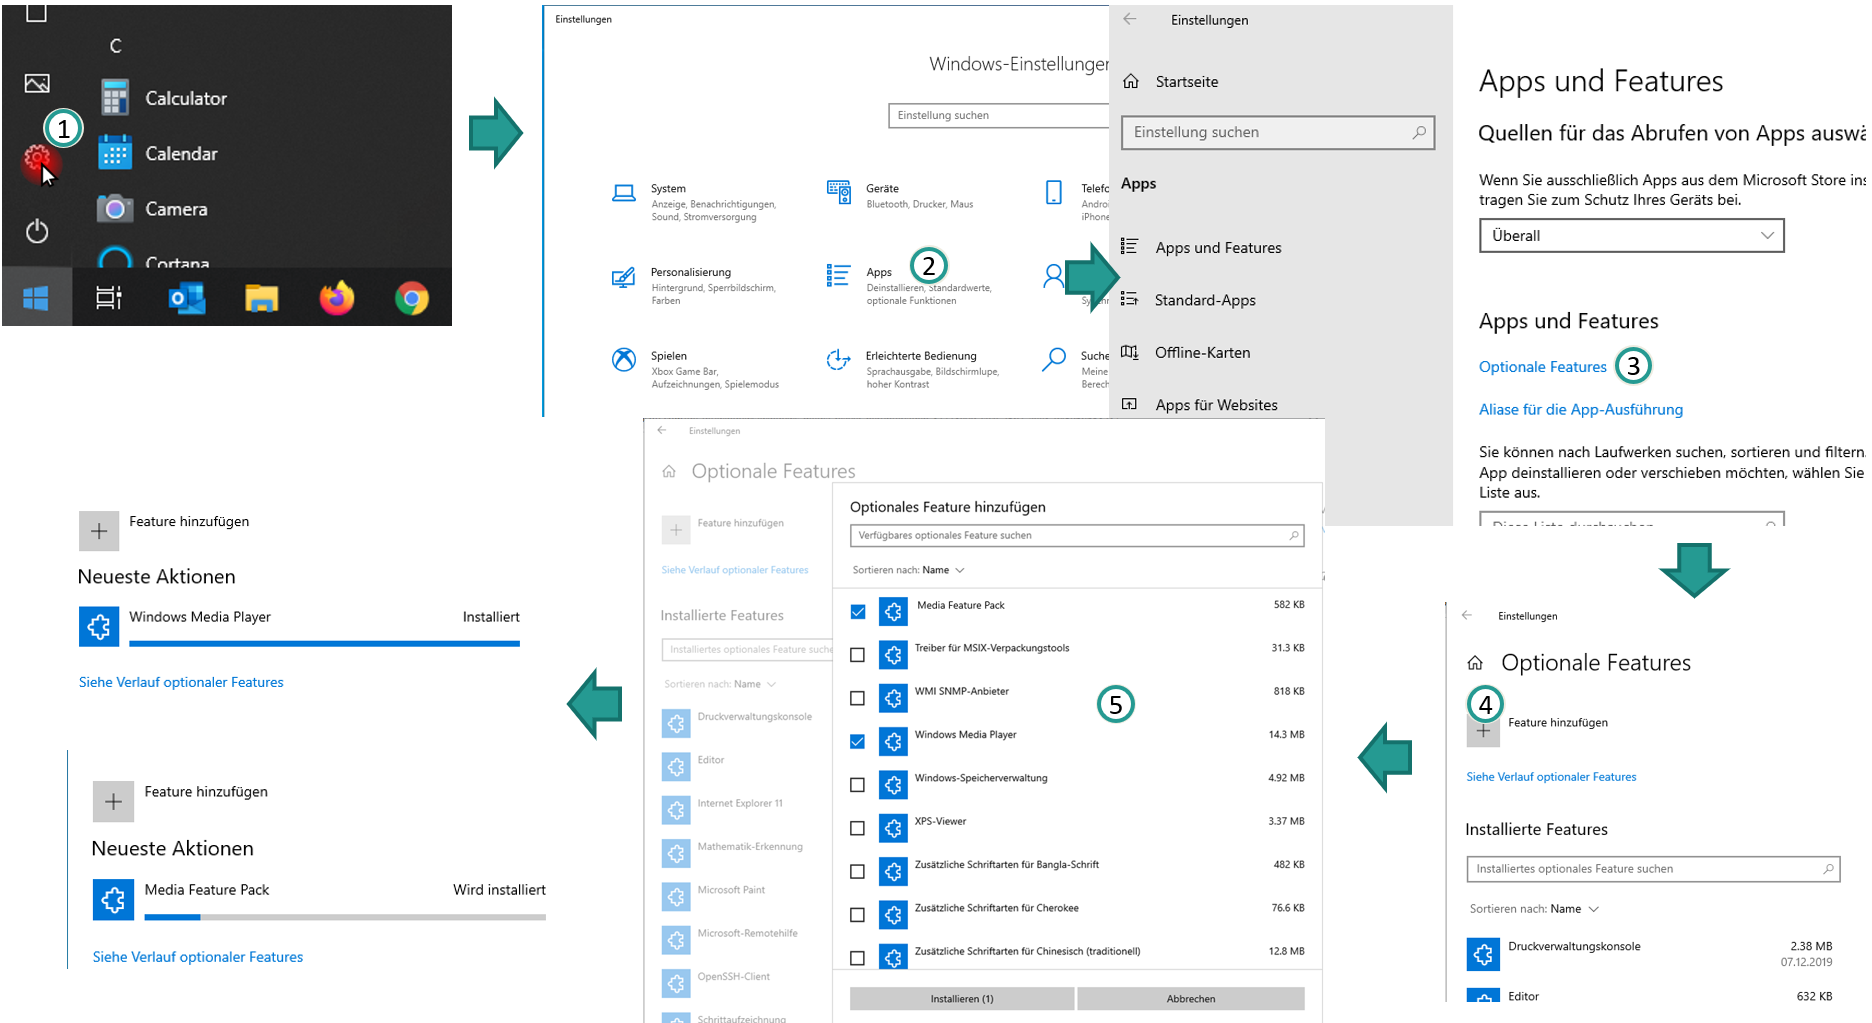Click the plus icon above Media Feature Pack Wird installiert

coord(113,802)
